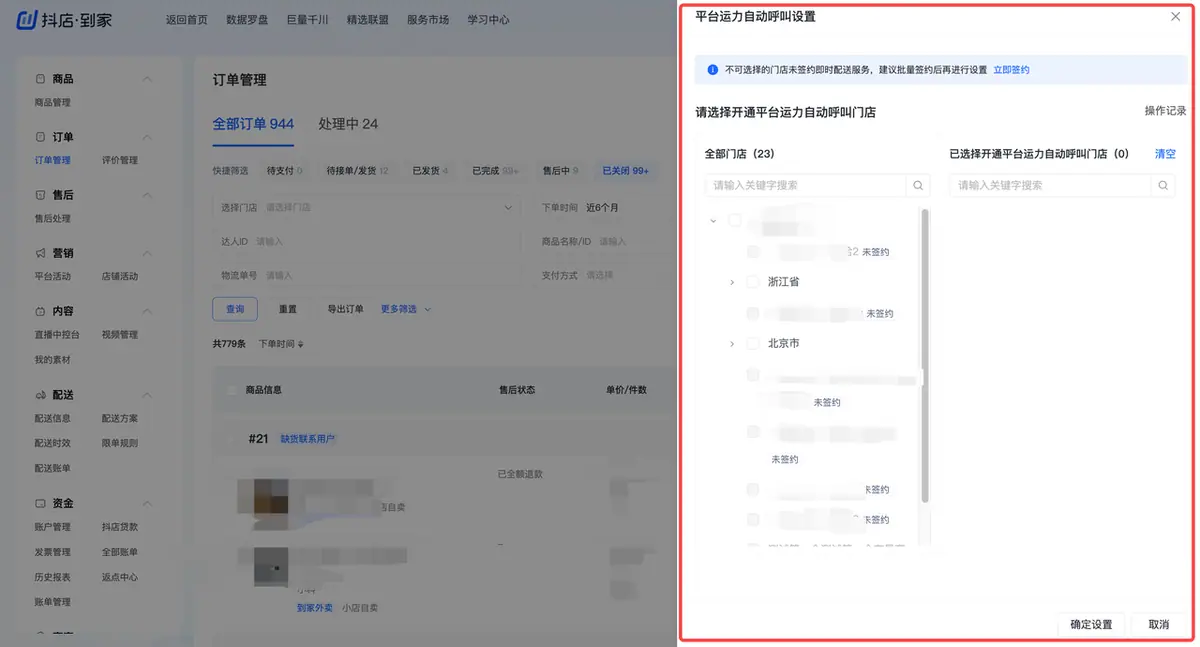Collapse the 营销 sidebar section

pos(147,253)
